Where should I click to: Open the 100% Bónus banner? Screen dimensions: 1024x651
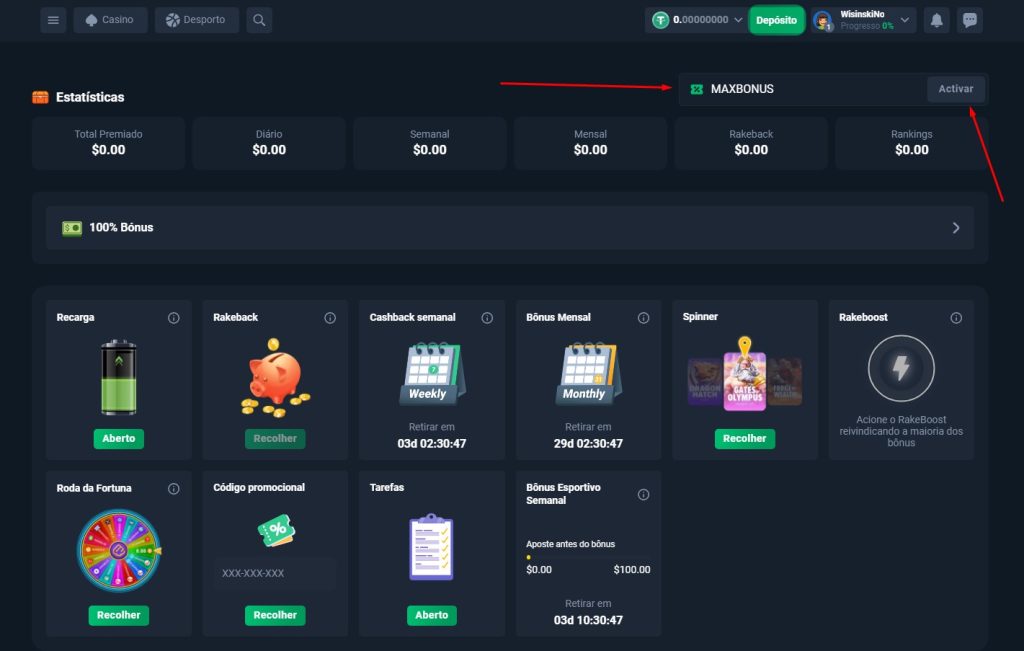click(509, 228)
